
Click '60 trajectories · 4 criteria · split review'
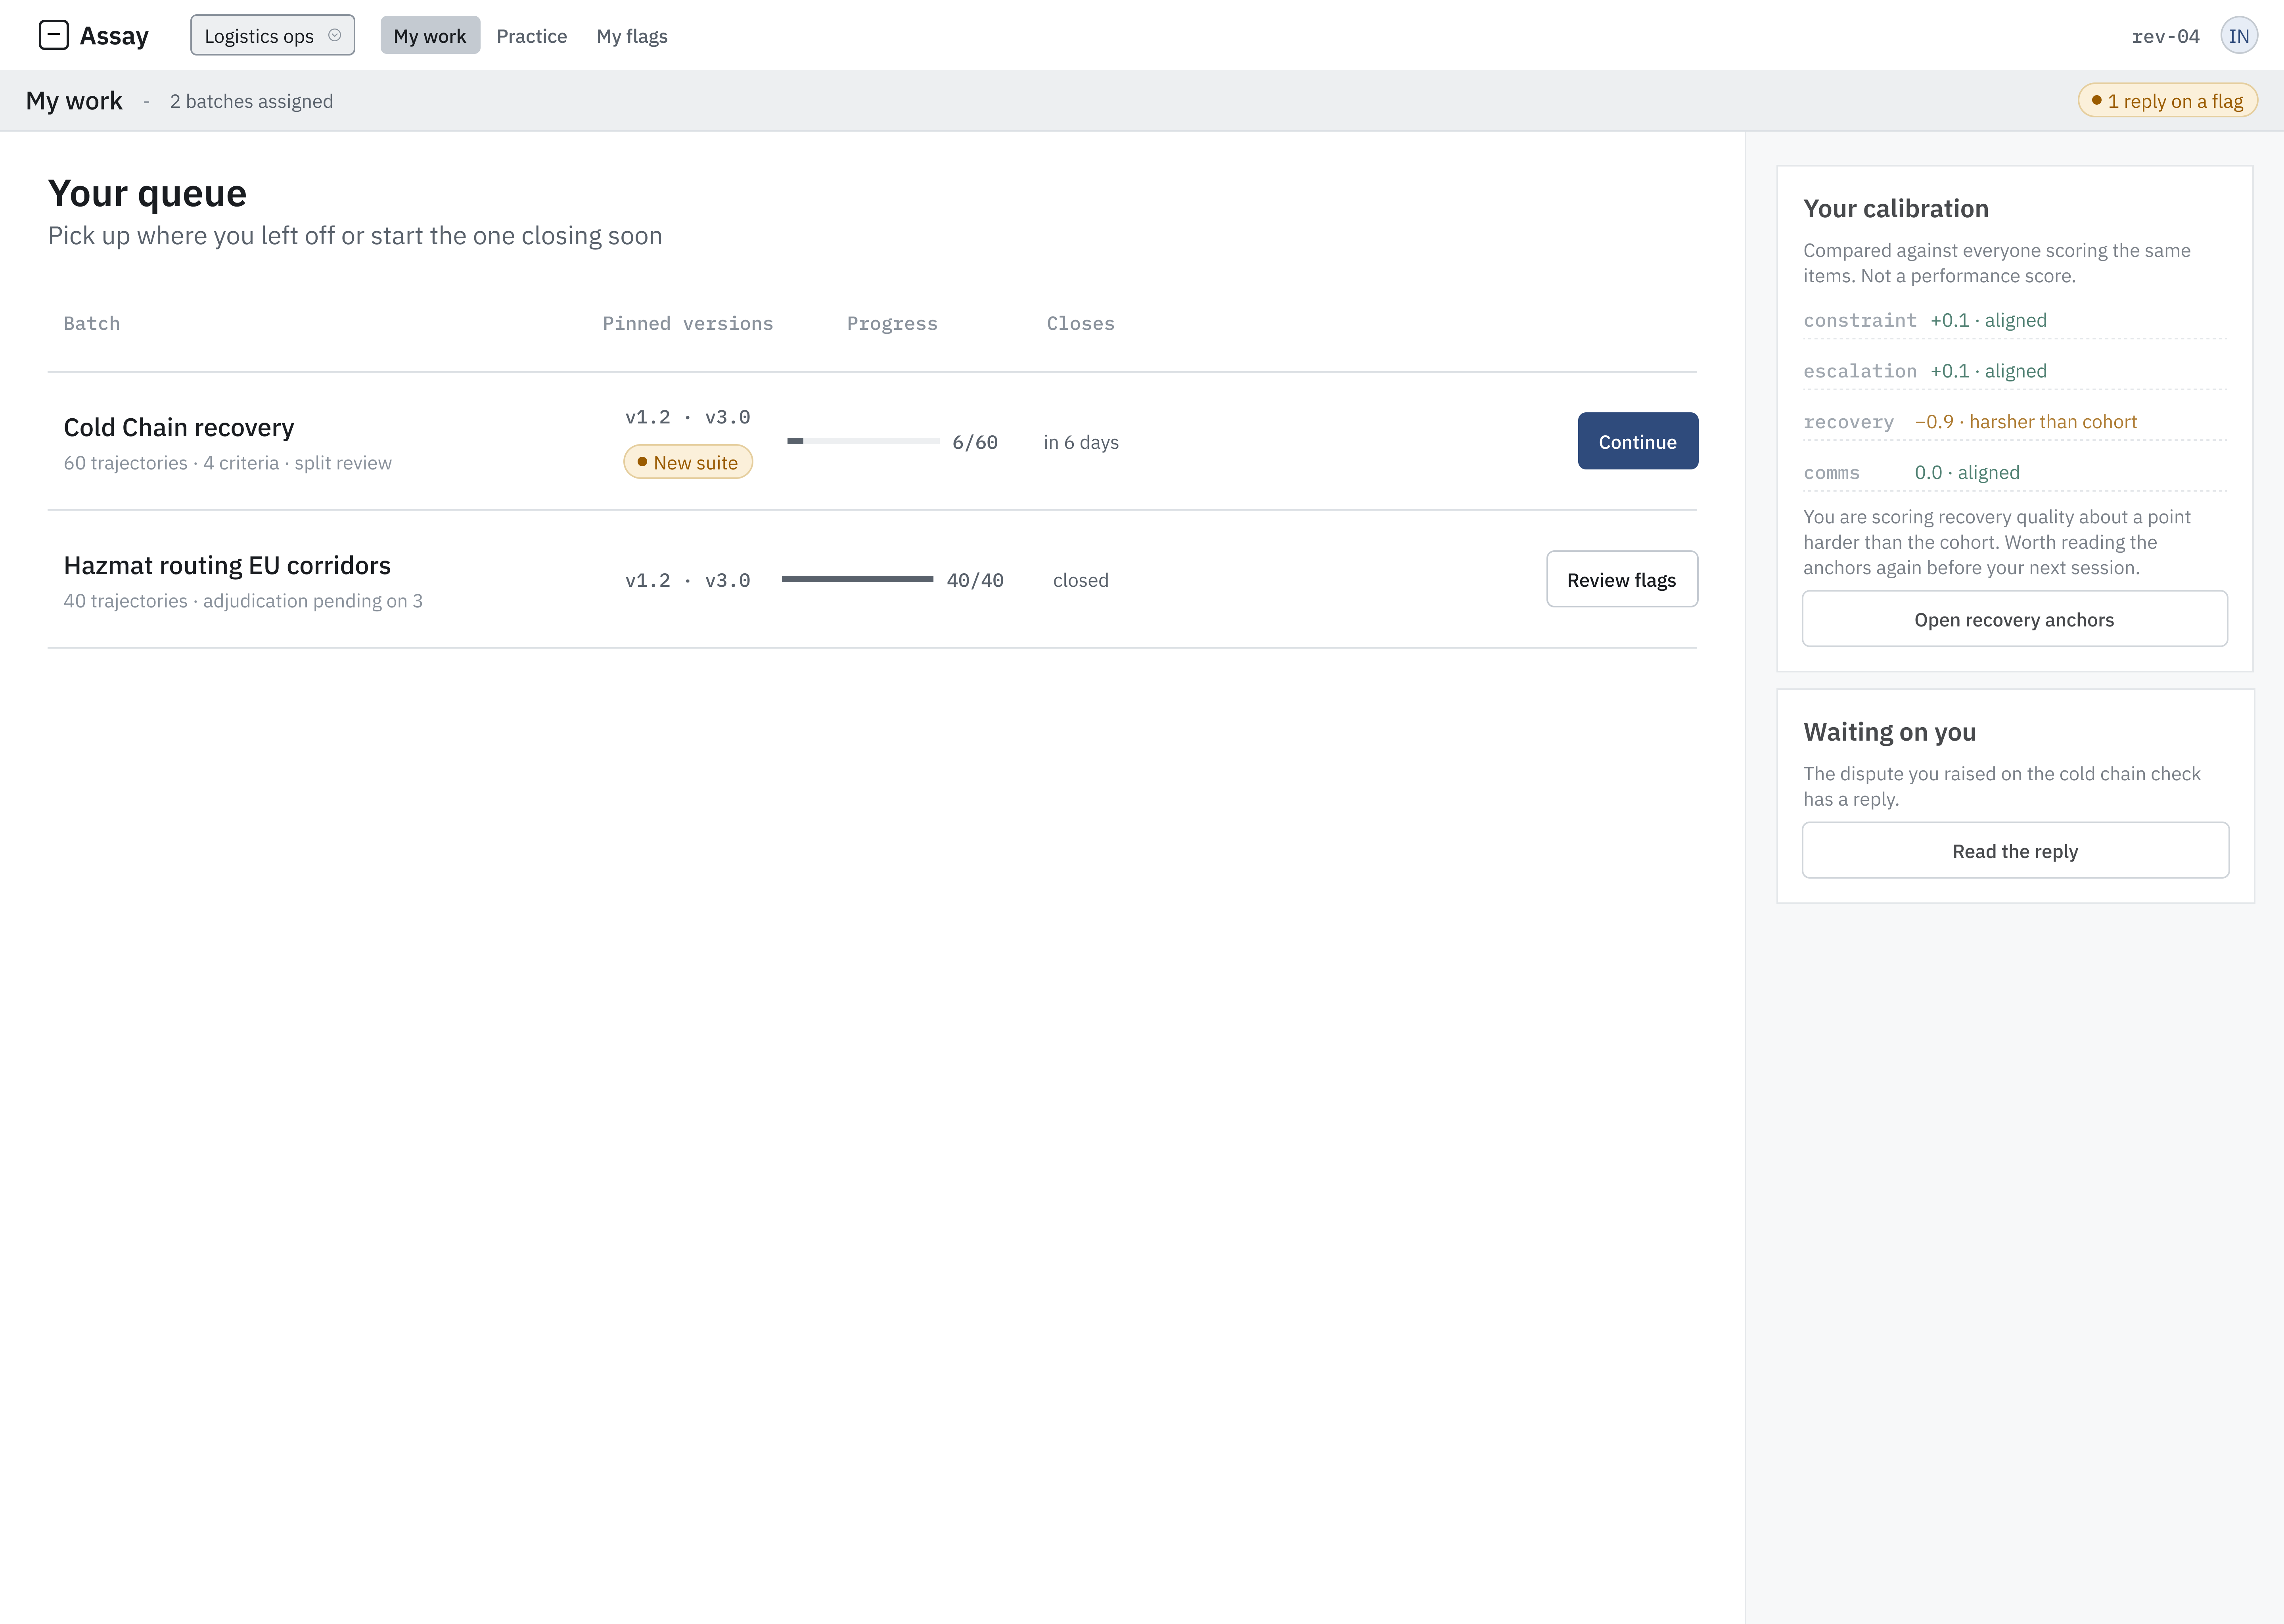pos(228,463)
